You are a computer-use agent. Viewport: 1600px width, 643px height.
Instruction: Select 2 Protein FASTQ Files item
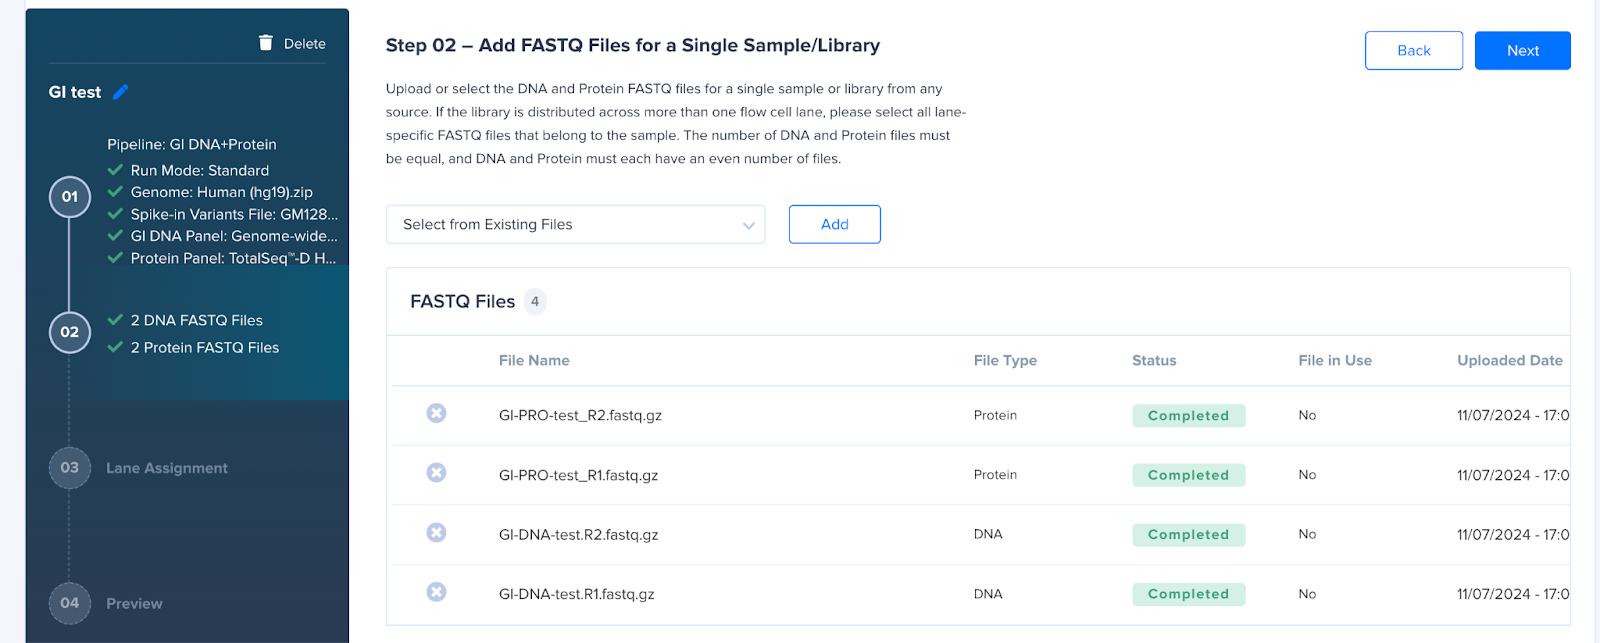tap(205, 347)
